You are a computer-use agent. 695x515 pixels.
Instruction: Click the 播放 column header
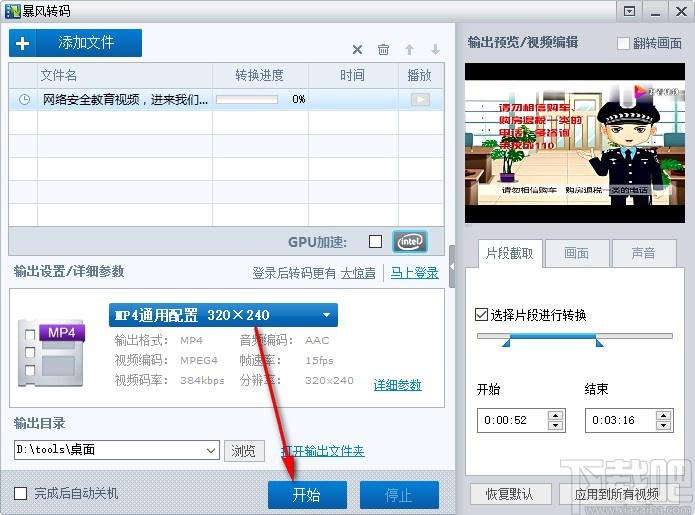point(421,75)
